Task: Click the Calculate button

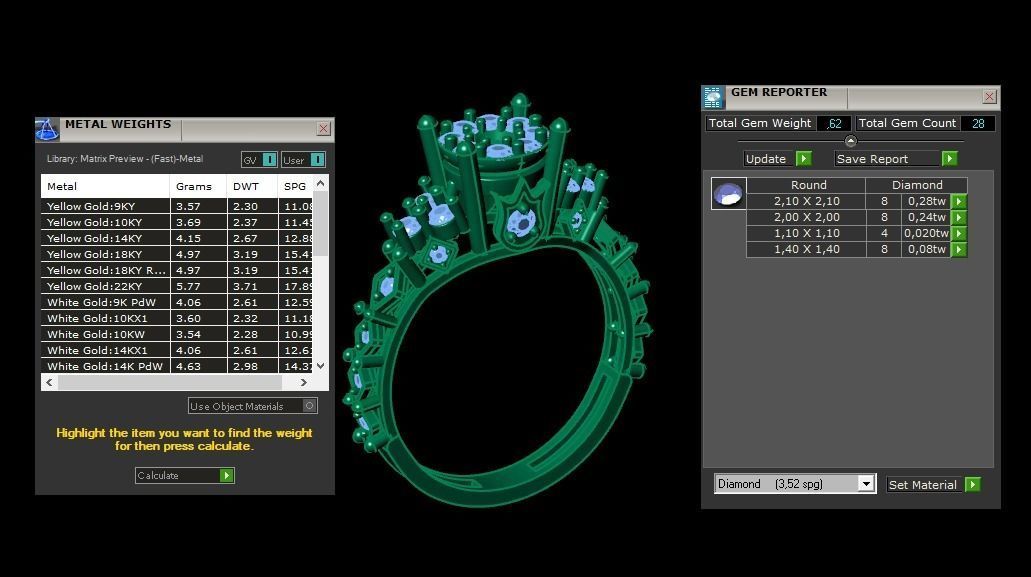Action: 185,475
